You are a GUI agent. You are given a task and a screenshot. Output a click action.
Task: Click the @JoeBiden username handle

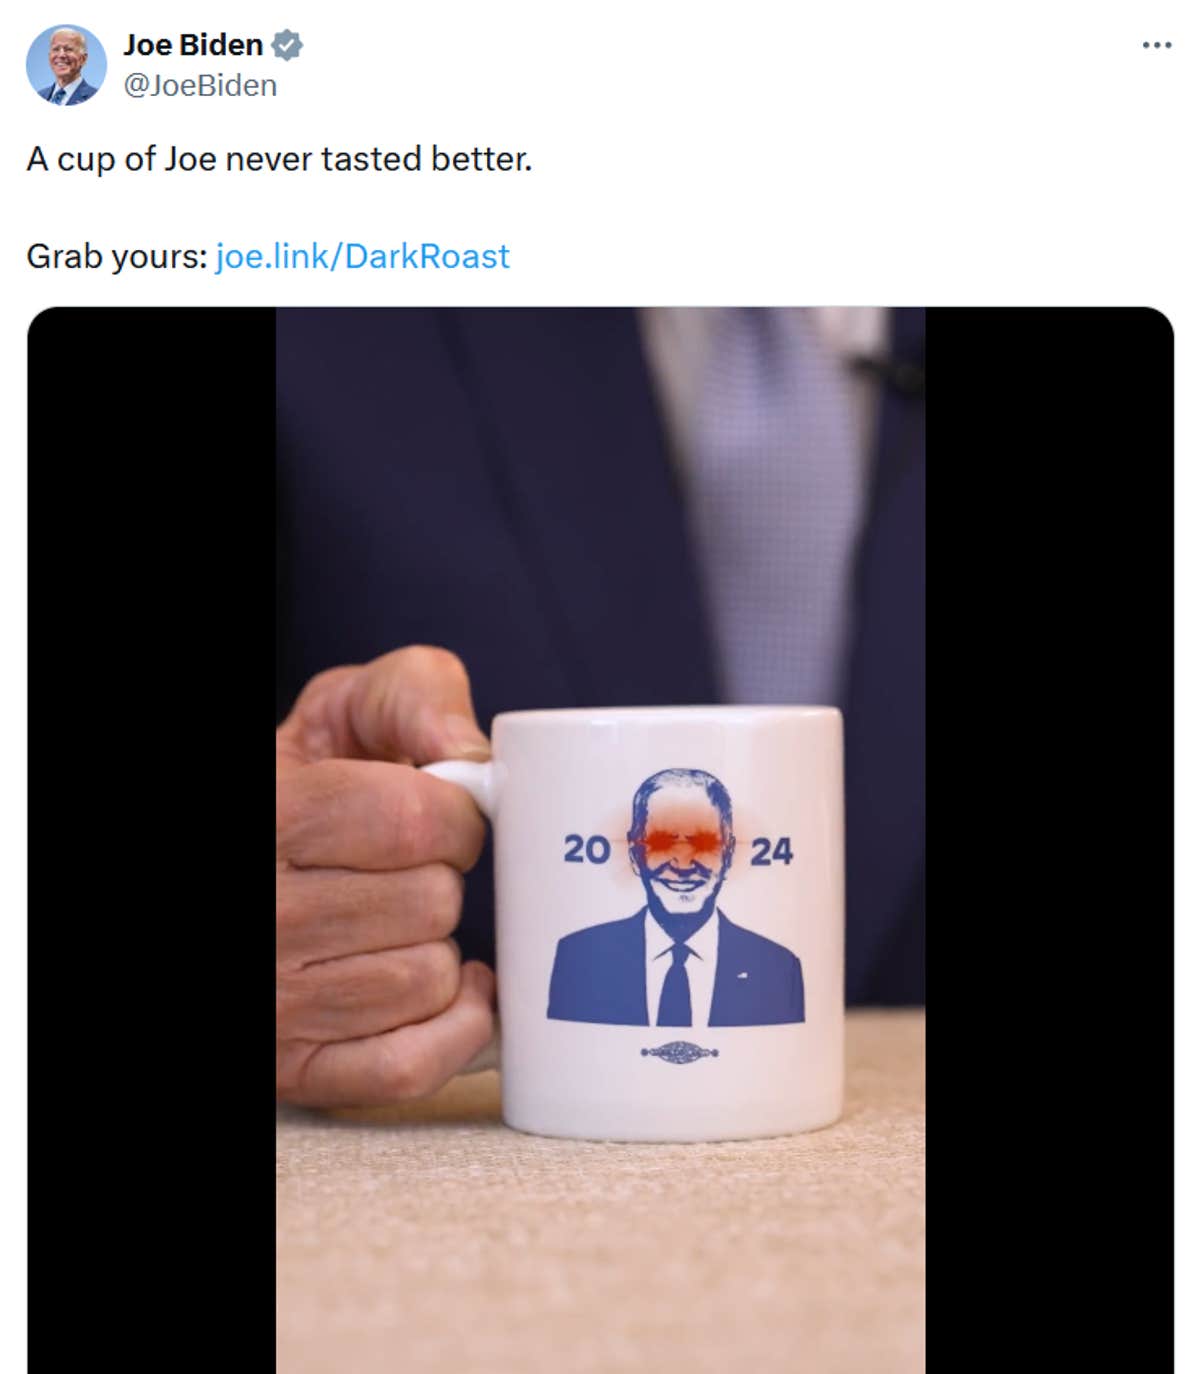point(199,85)
